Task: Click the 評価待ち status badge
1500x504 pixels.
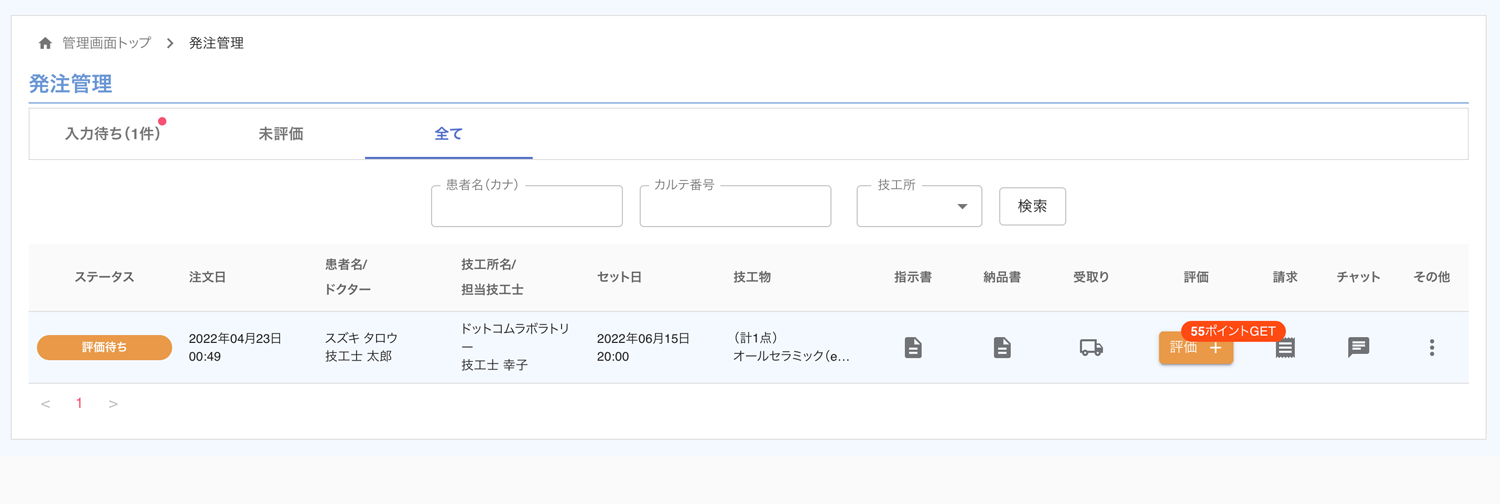Action: tap(104, 348)
